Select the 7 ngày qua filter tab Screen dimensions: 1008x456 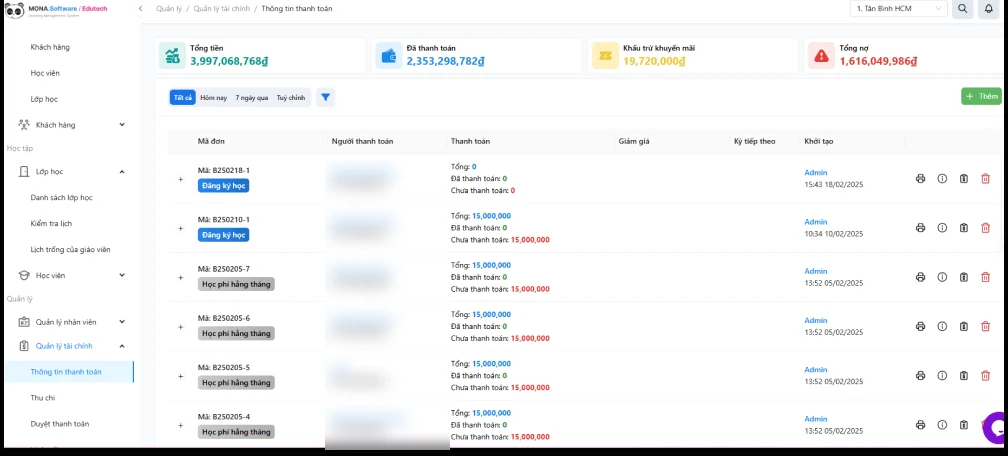252,98
